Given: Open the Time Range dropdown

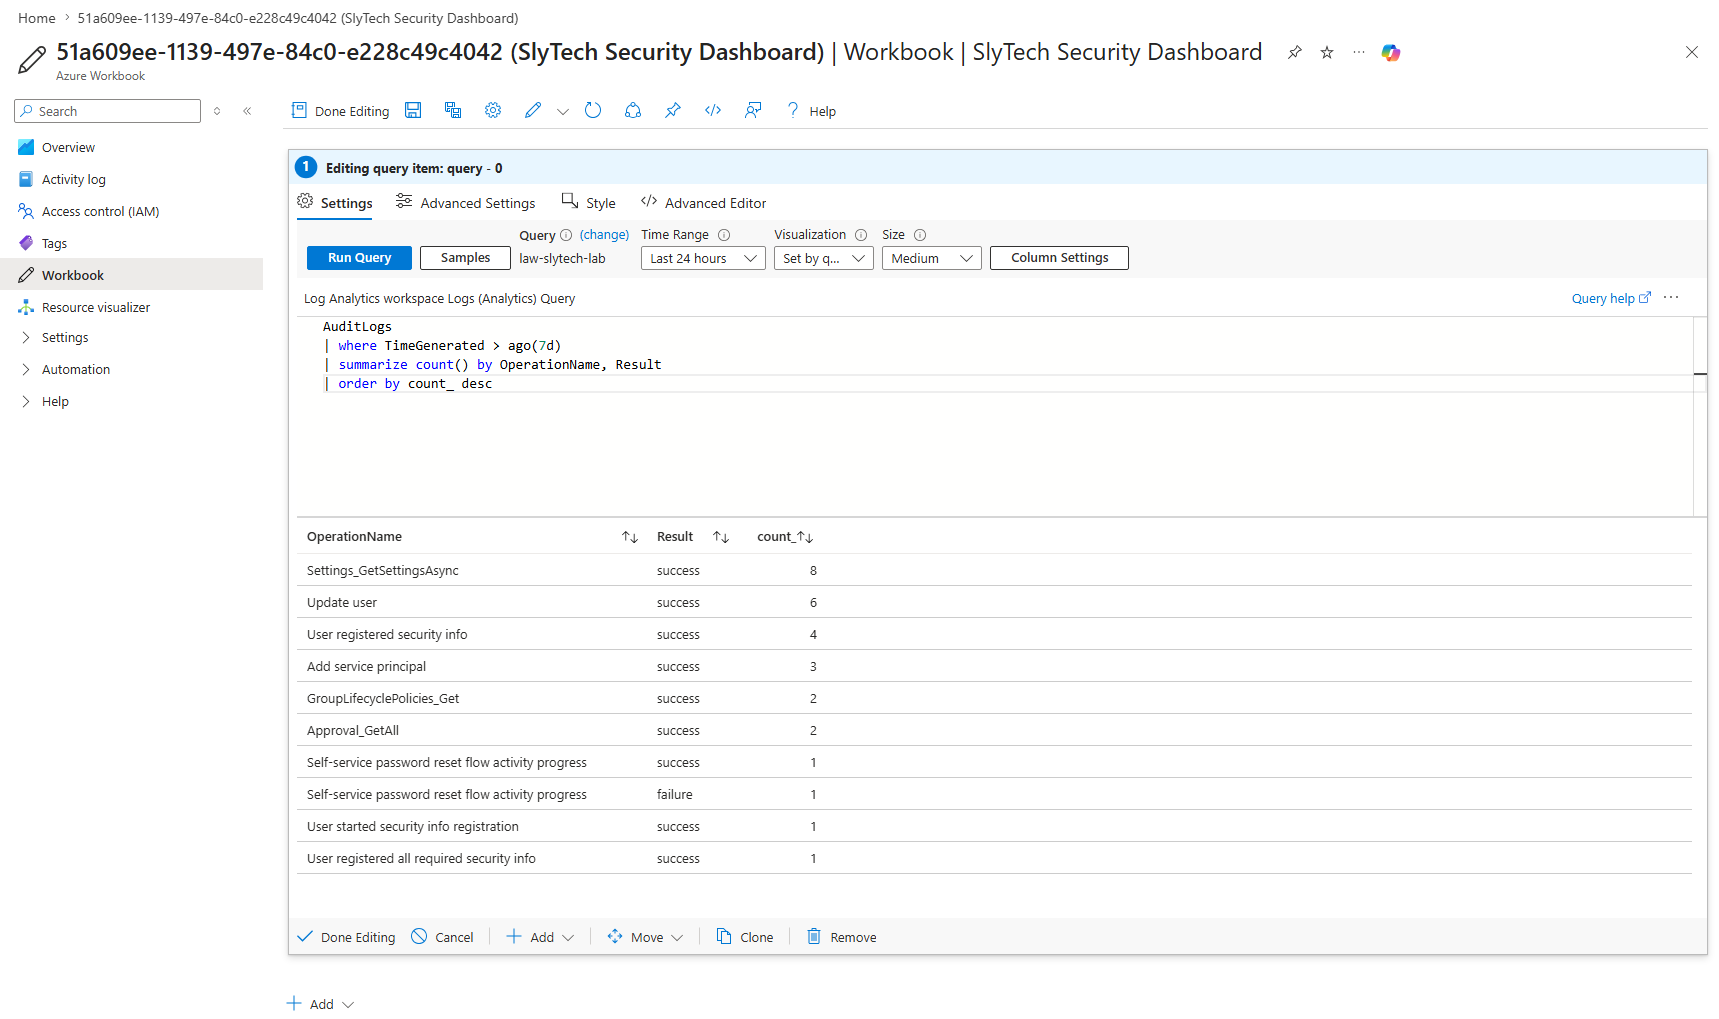Looking at the screenshot, I should click(x=703, y=258).
